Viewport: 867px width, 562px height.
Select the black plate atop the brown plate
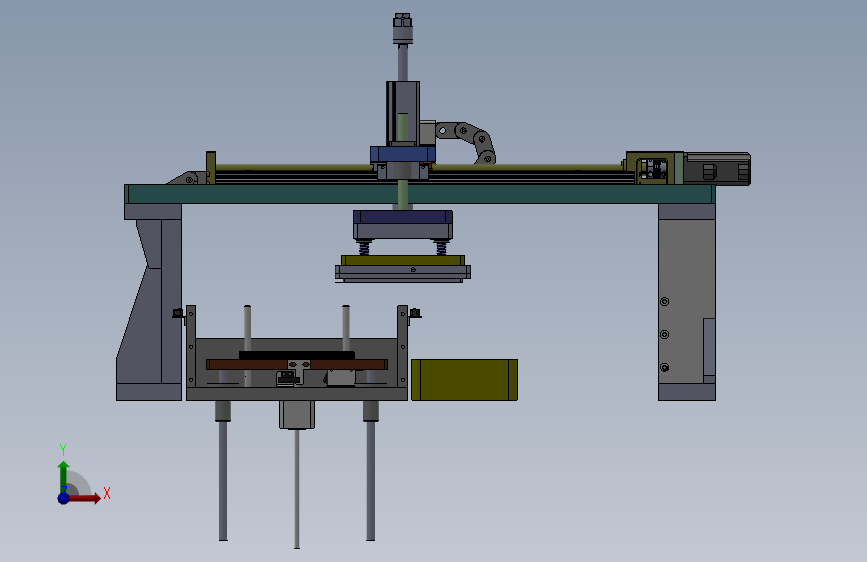pyautogui.click(x=296, y=355)
